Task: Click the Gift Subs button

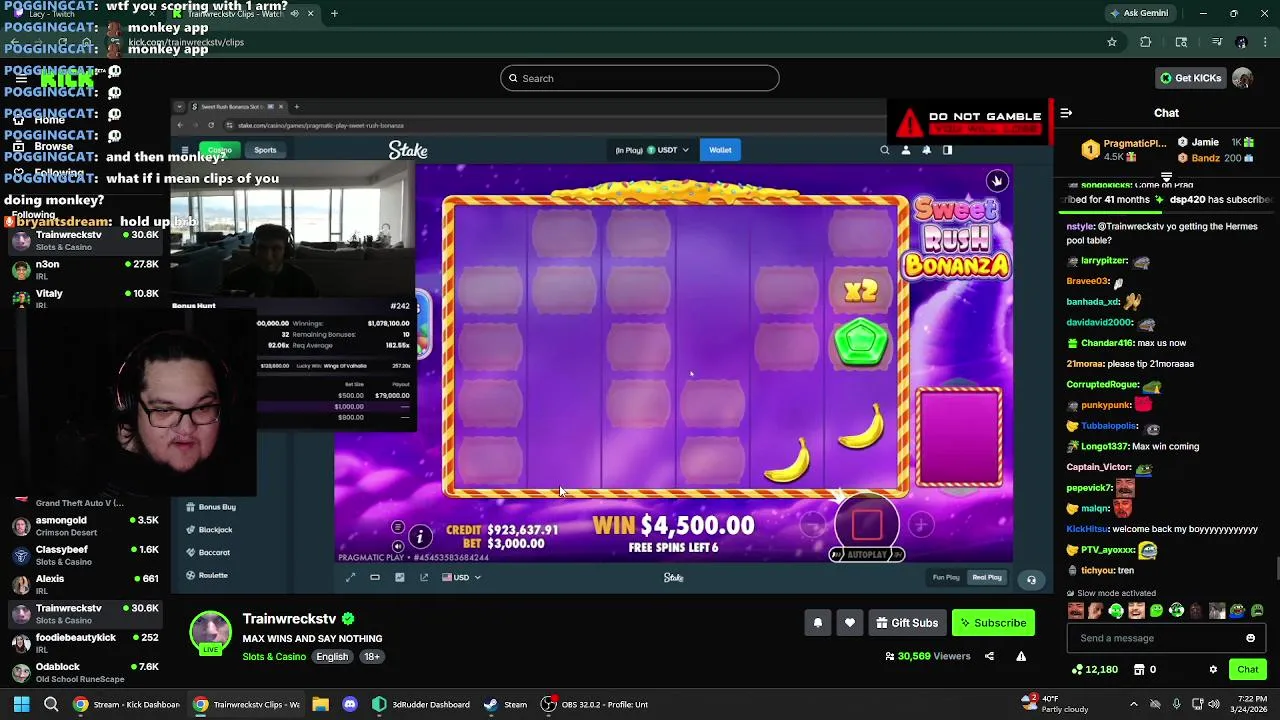Action: click(x=907, y=623)
